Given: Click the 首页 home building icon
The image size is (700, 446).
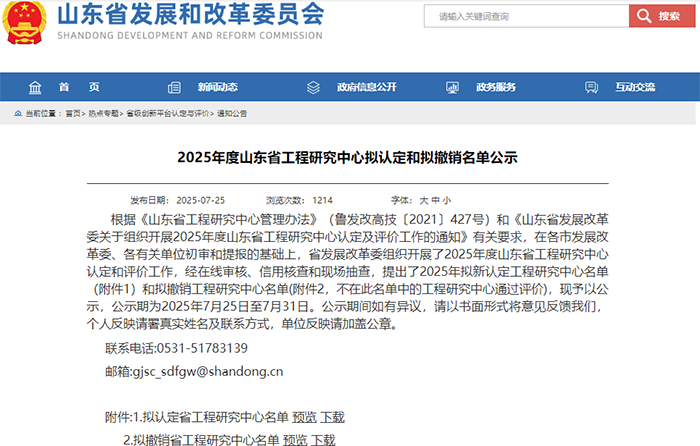Looking at the screenshot, I should tap(36, 86).
